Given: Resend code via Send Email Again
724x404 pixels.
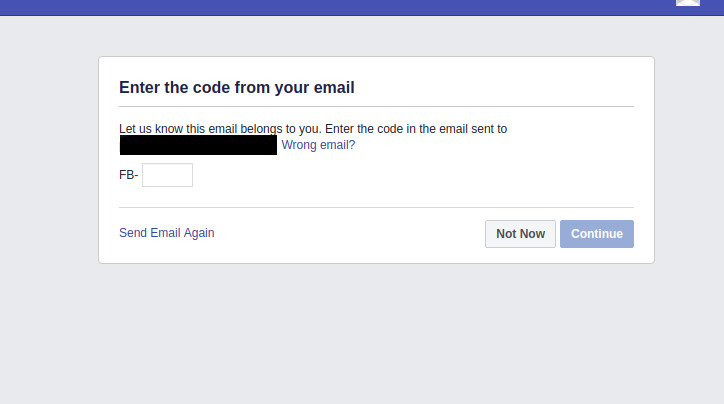Looking at the screenshot, I should click(x=166, y=233).
